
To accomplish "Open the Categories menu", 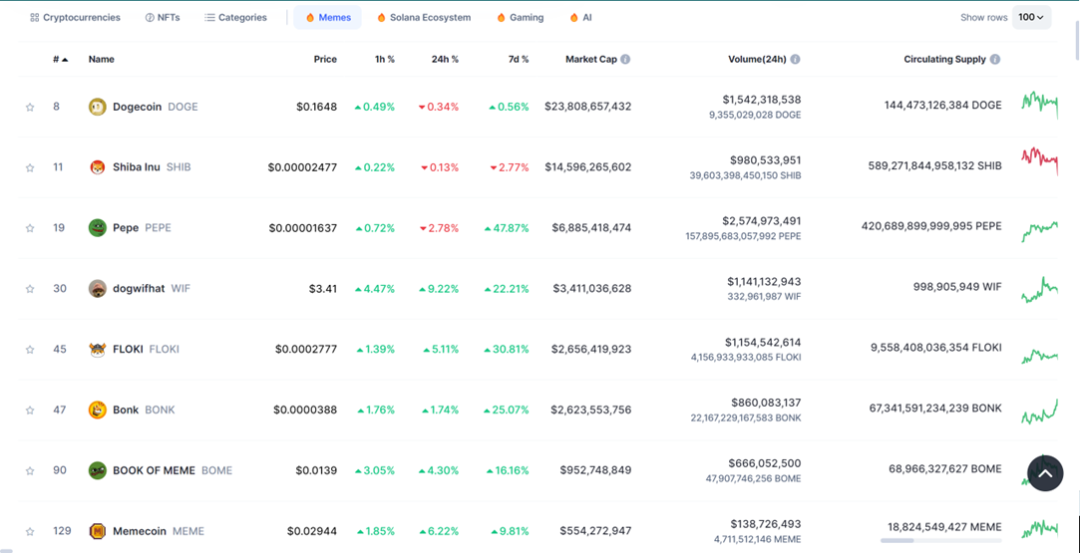I will [236, 18].
